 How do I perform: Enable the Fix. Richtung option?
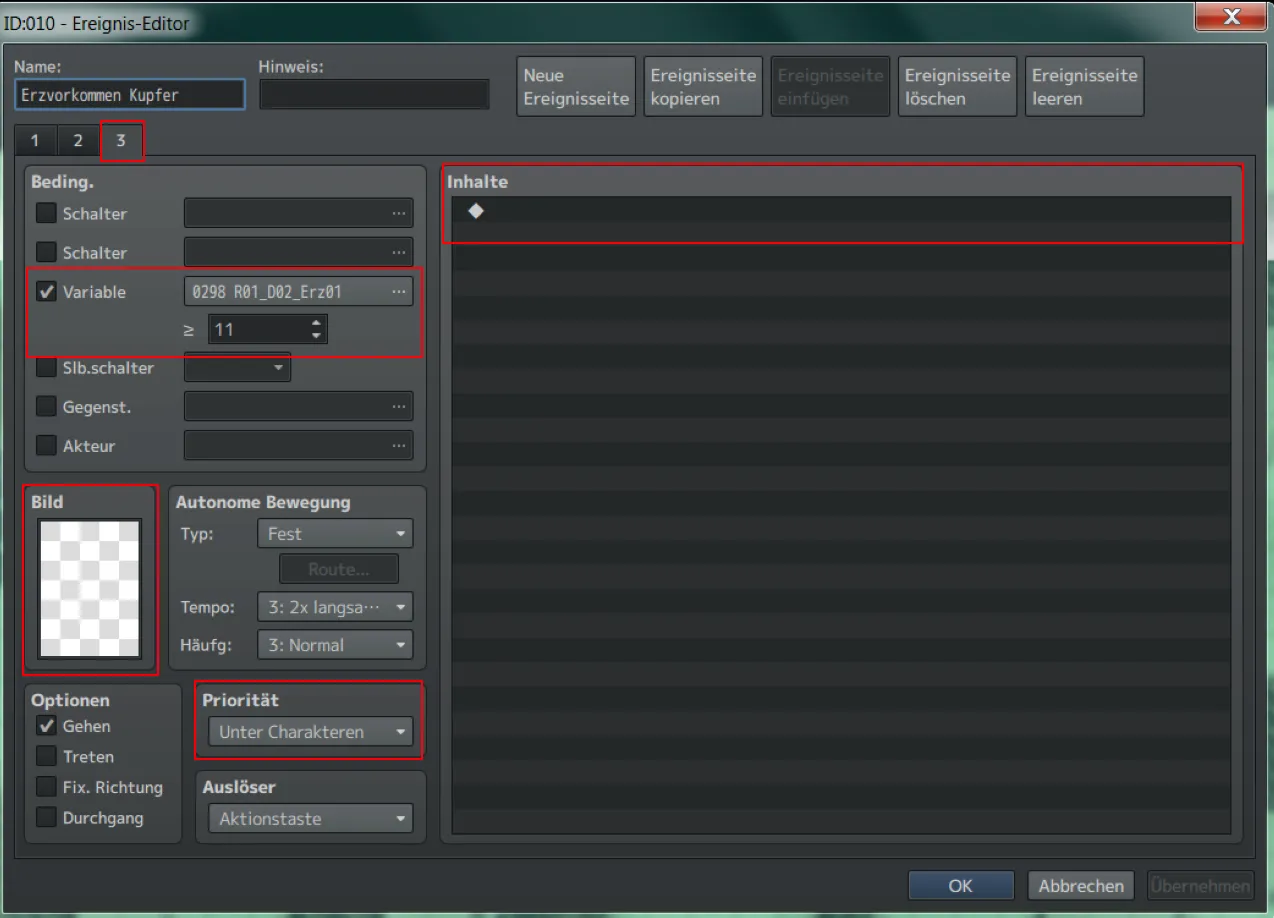click(46, 787)
